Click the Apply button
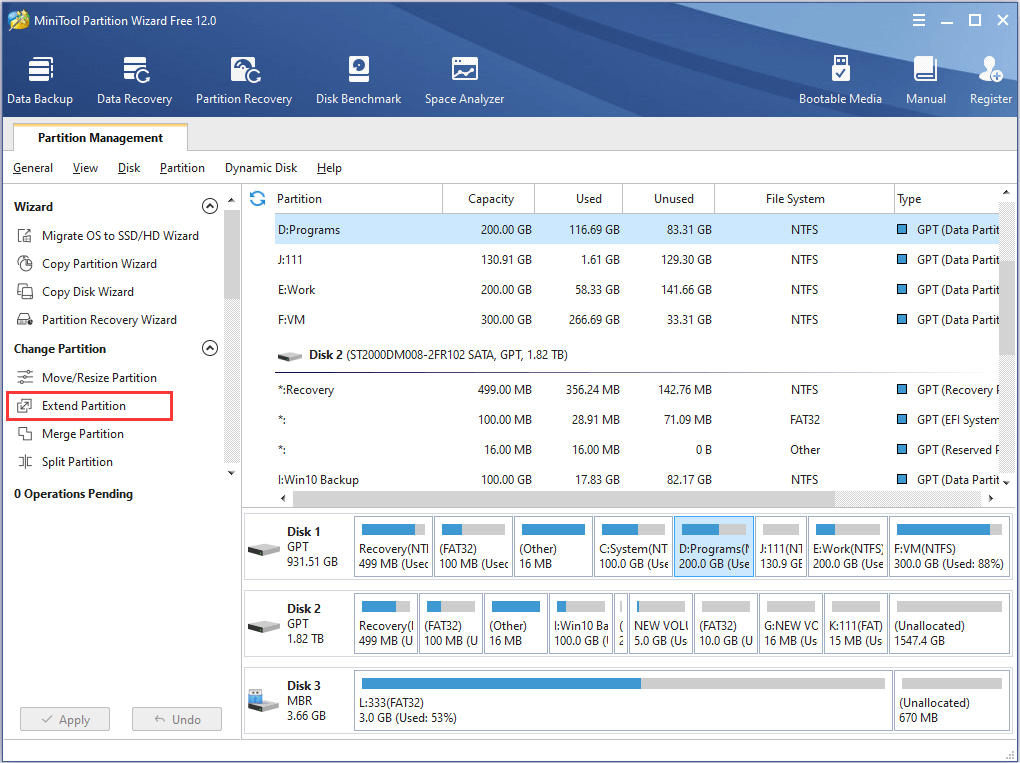 pyautogui.click(x=65, y=719)
